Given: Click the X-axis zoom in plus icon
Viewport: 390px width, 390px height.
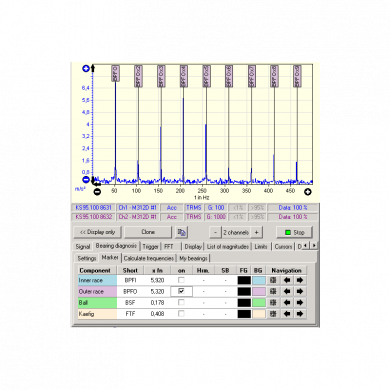Looking at the screenshot, I should (x=308, y=192).
